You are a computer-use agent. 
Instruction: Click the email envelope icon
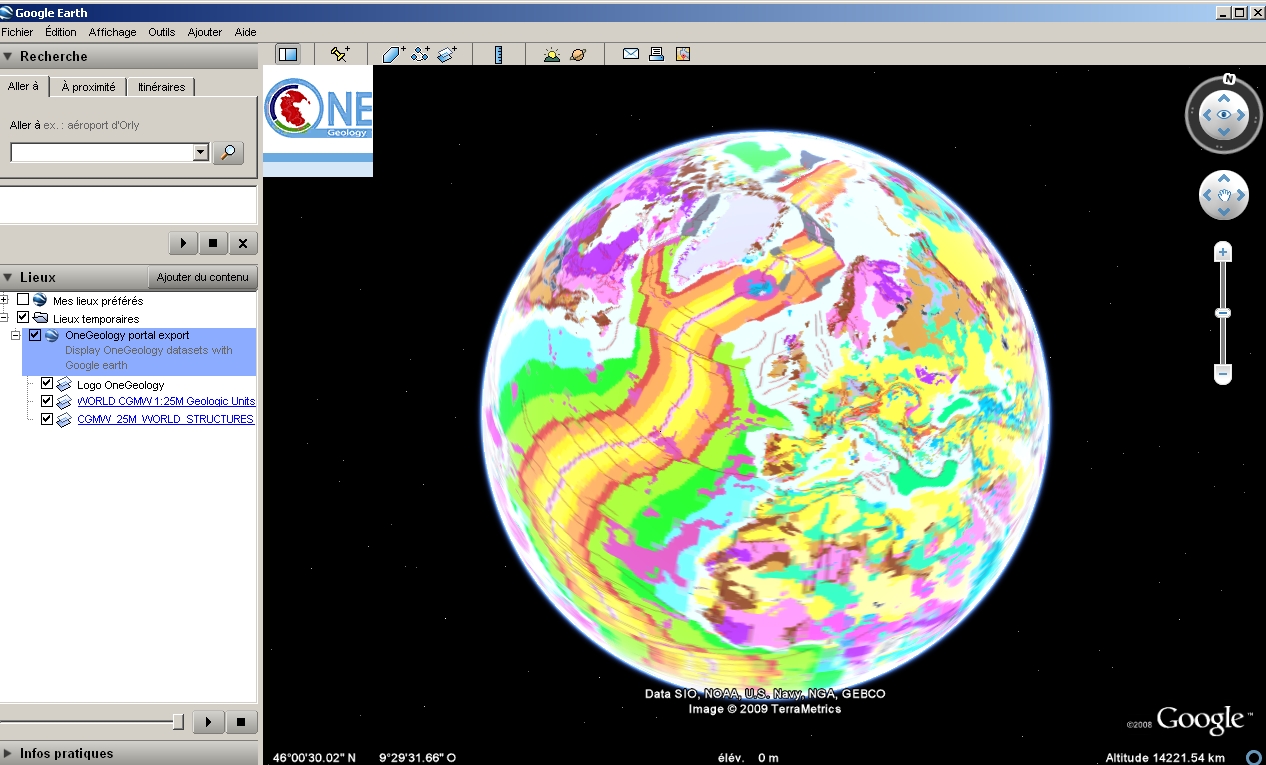pyautogui.click(x=631, y=54)
